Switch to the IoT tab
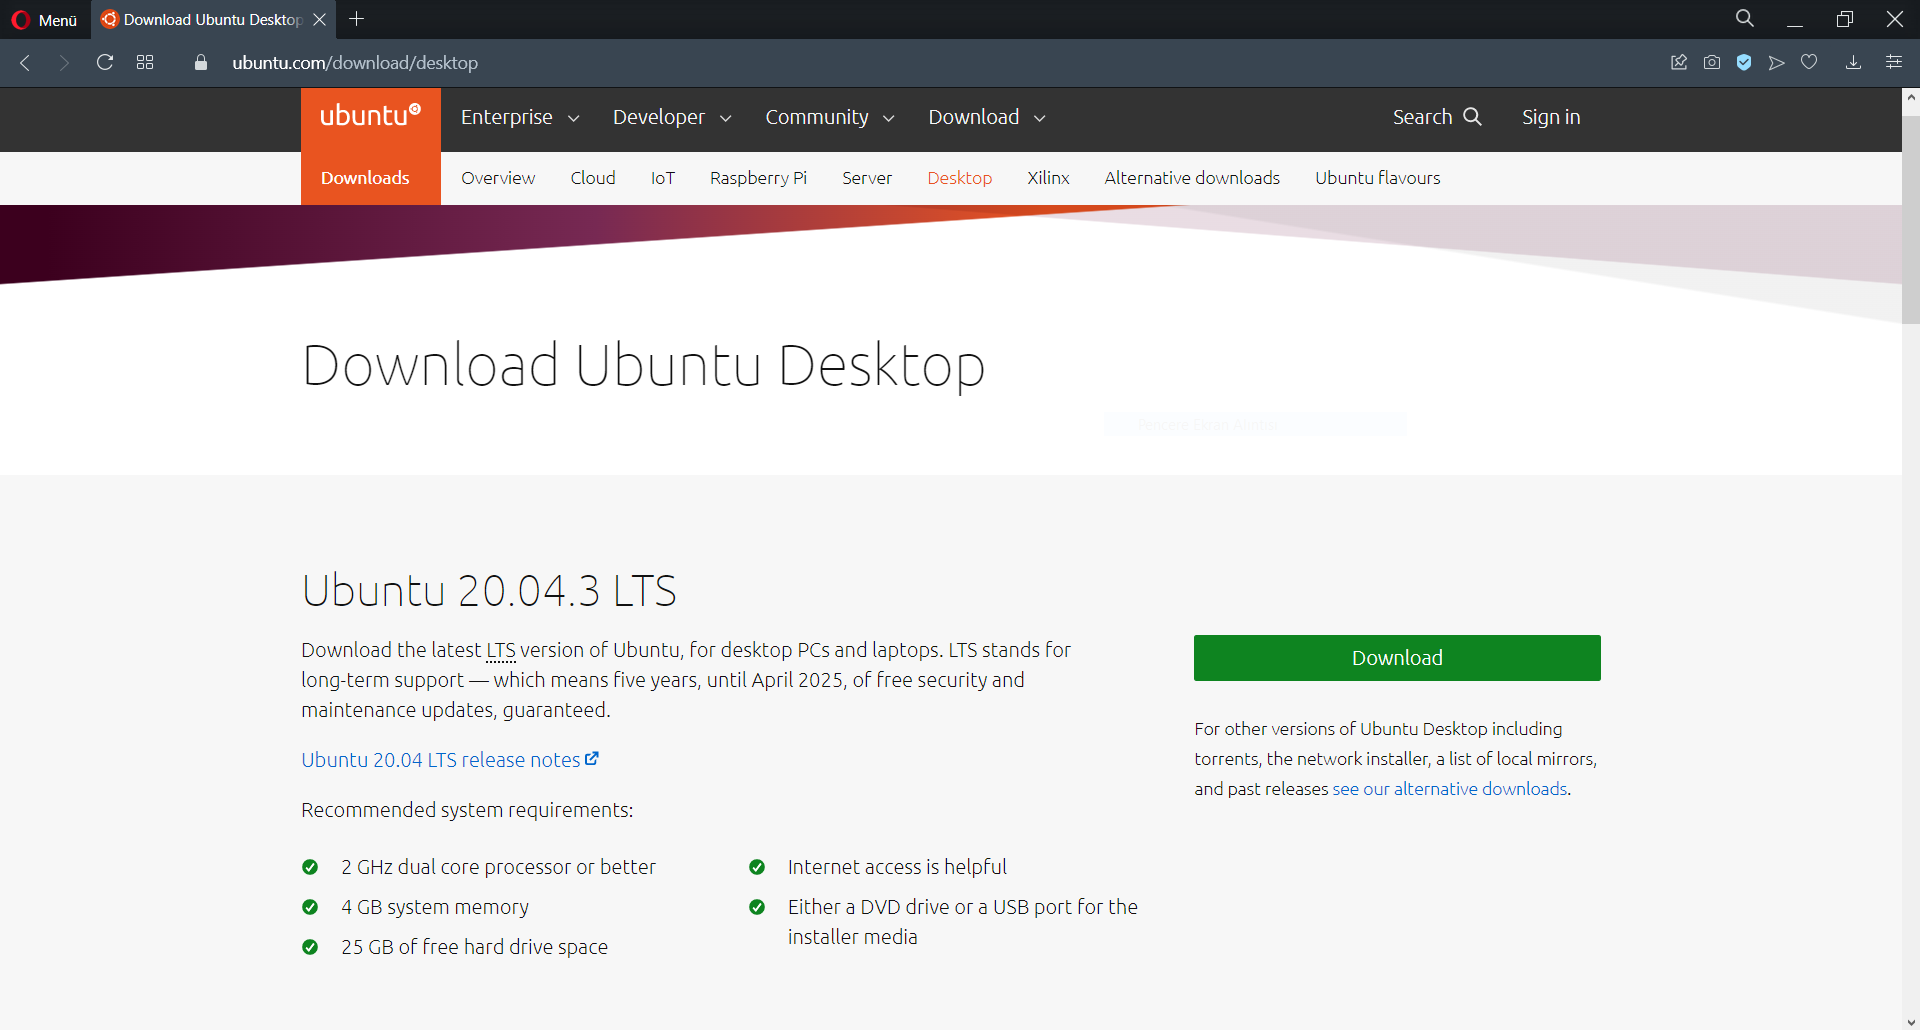 663,178
